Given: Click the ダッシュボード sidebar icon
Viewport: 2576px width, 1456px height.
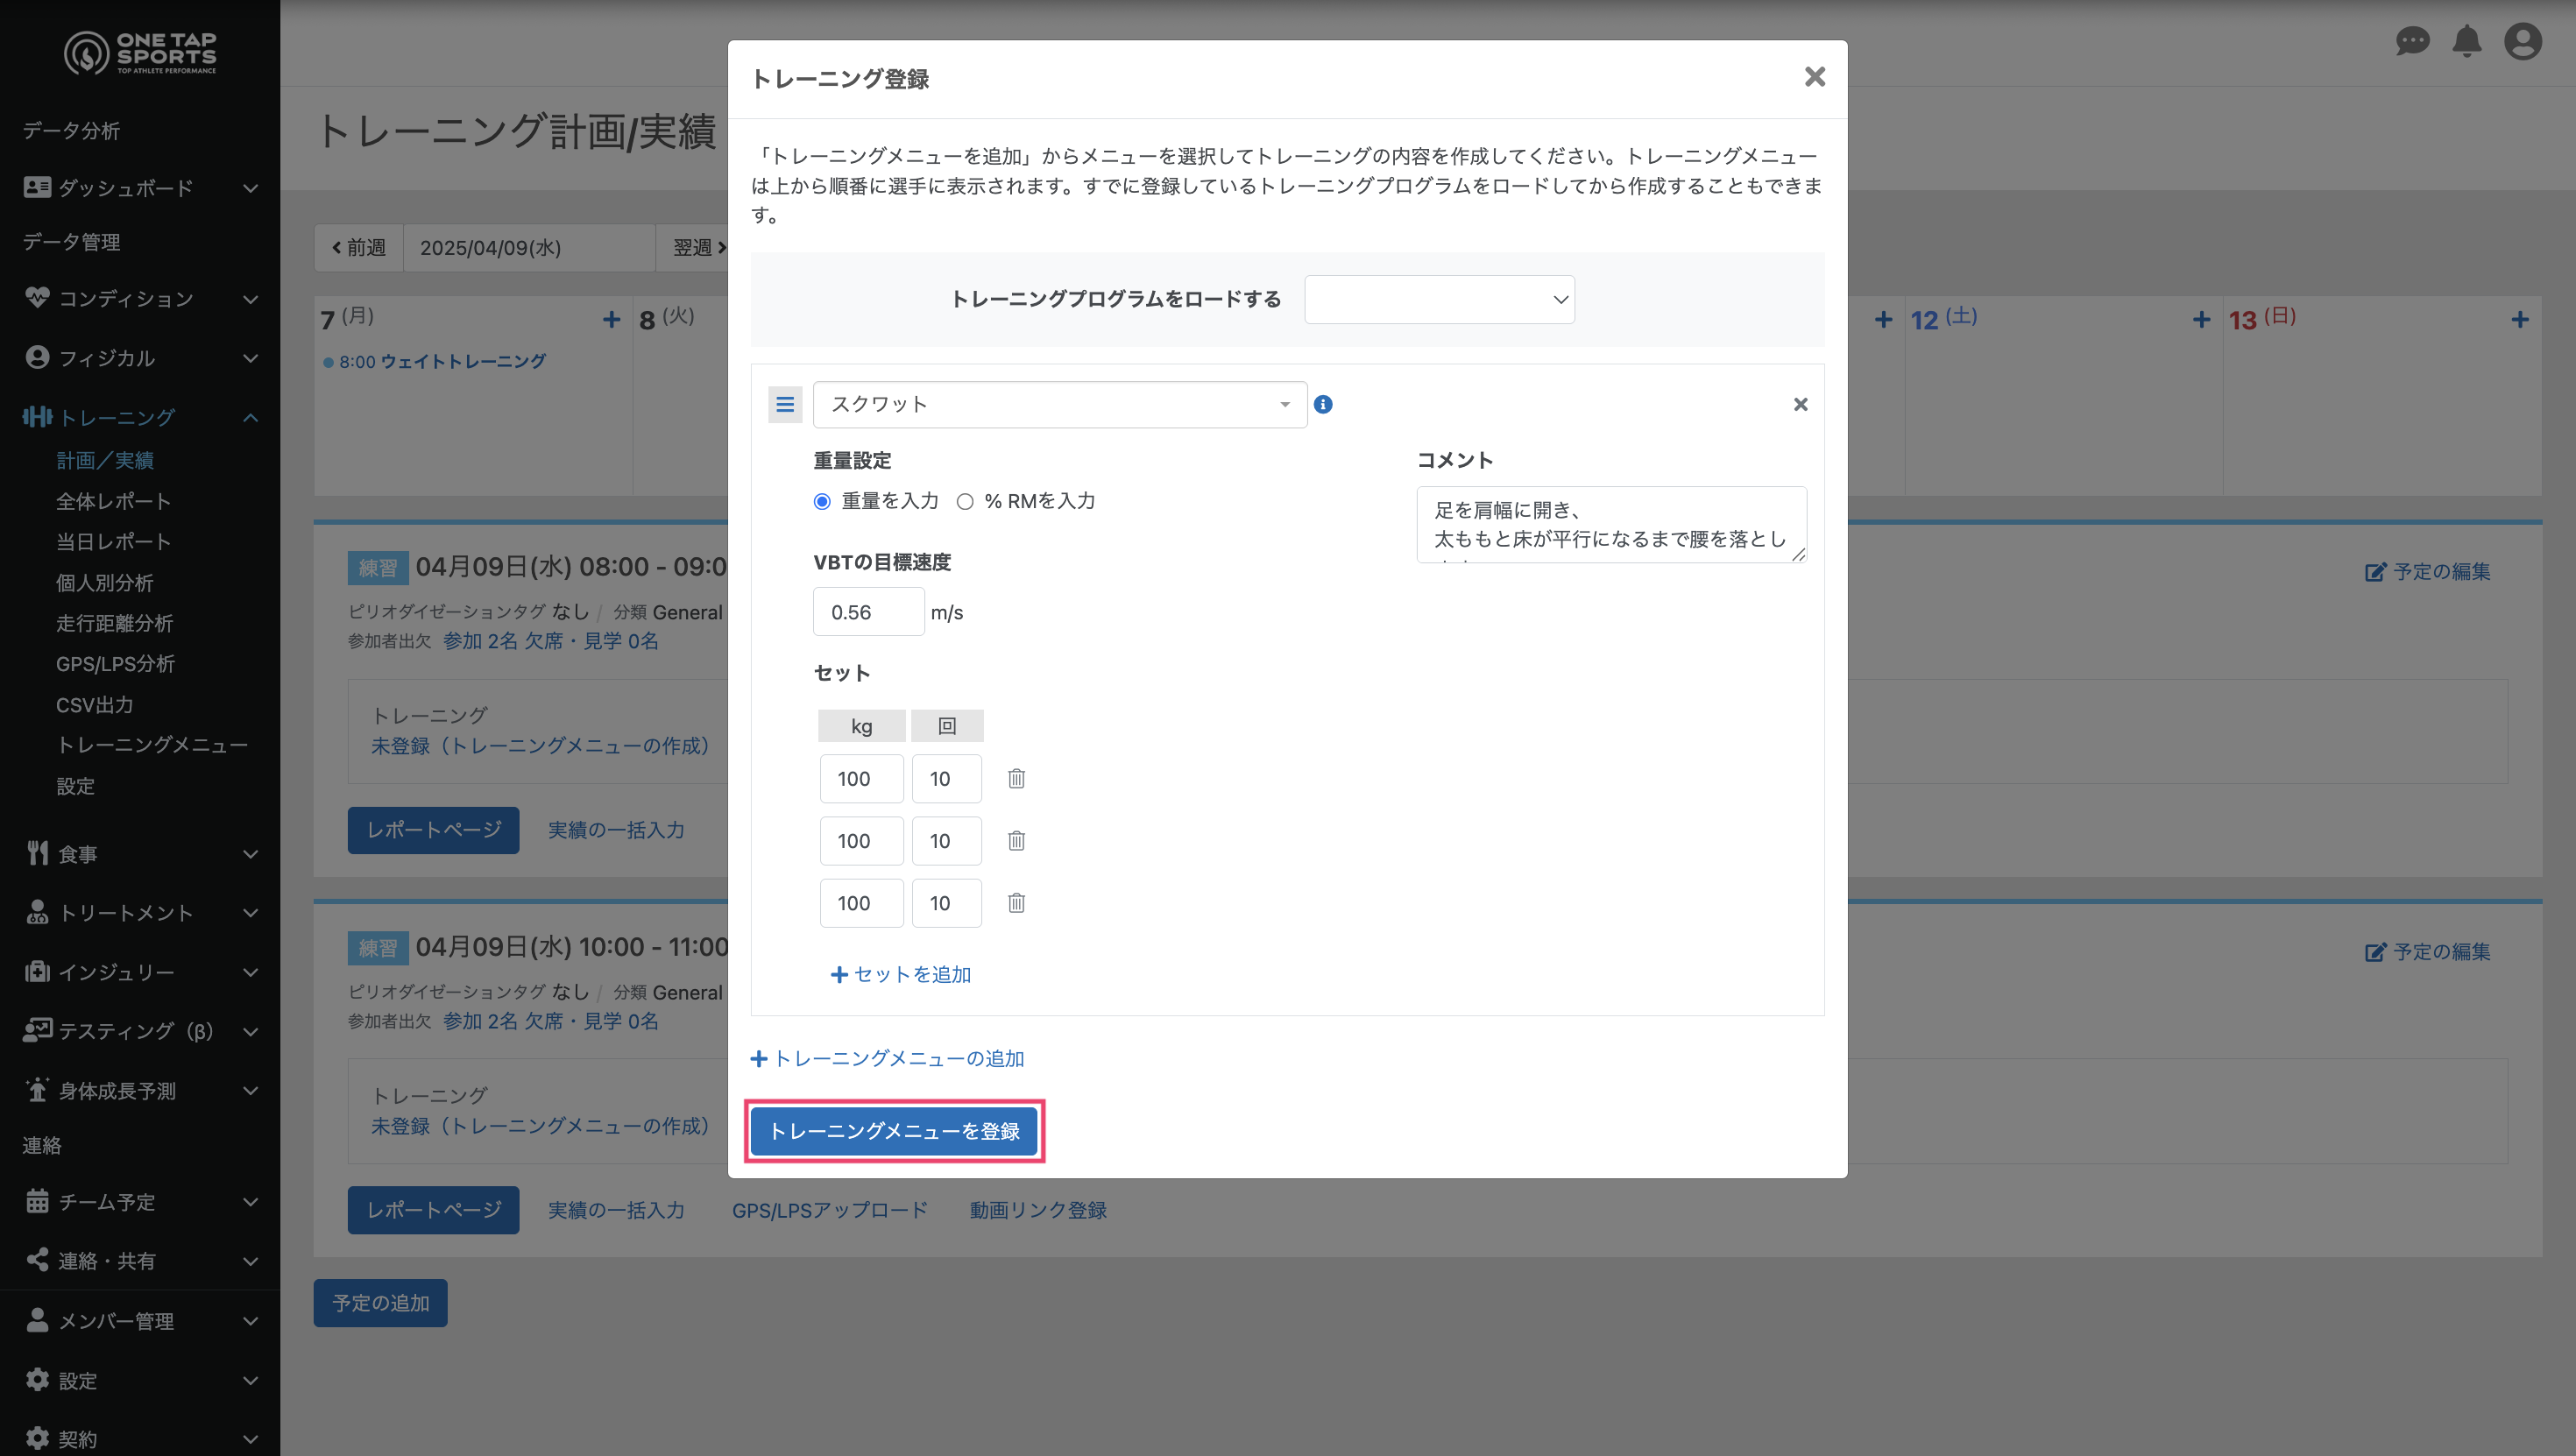Looking at the screenshot, I should (x=37, y=187).
